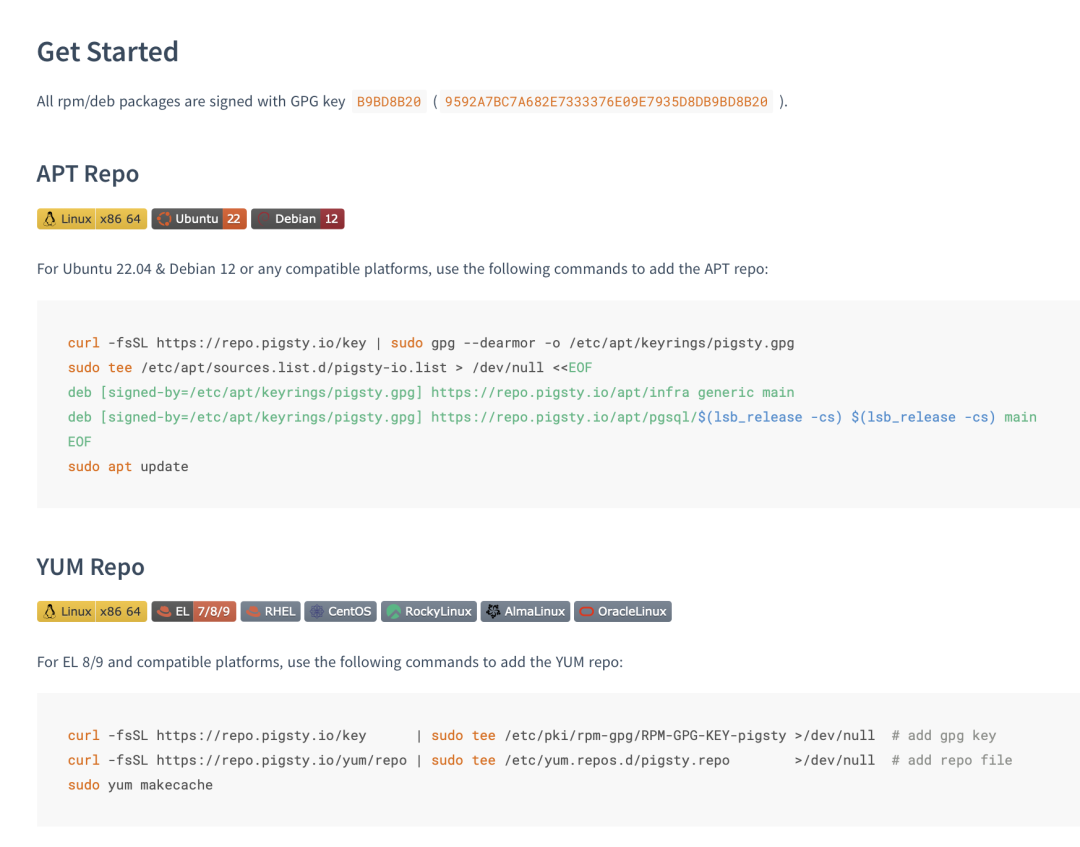Click the 'sudo yum makecache' command line

tap(140, 785)
